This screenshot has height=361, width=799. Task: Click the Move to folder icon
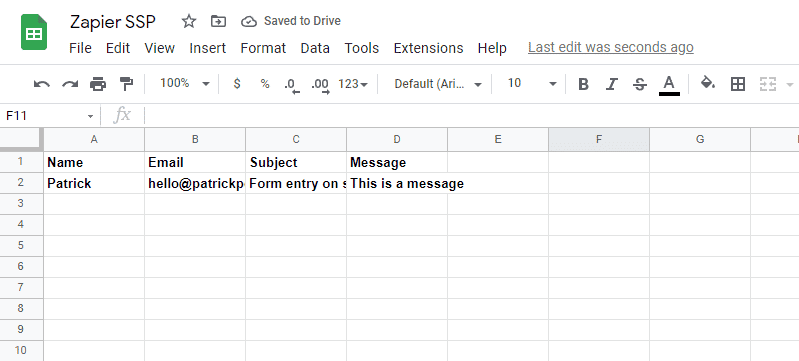click(218, 21)
